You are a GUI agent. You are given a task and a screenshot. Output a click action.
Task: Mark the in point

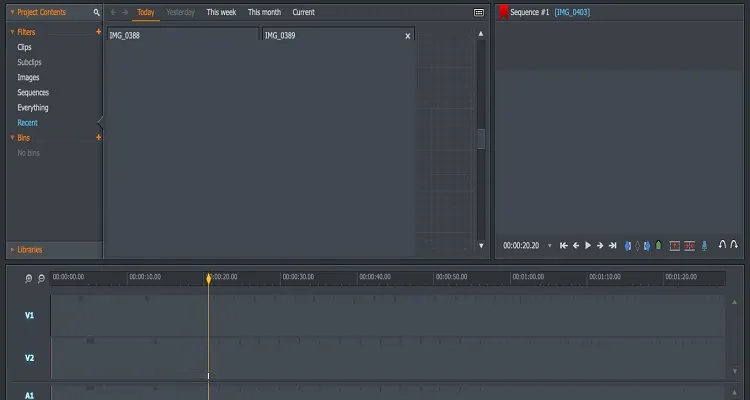pos(628,245)
